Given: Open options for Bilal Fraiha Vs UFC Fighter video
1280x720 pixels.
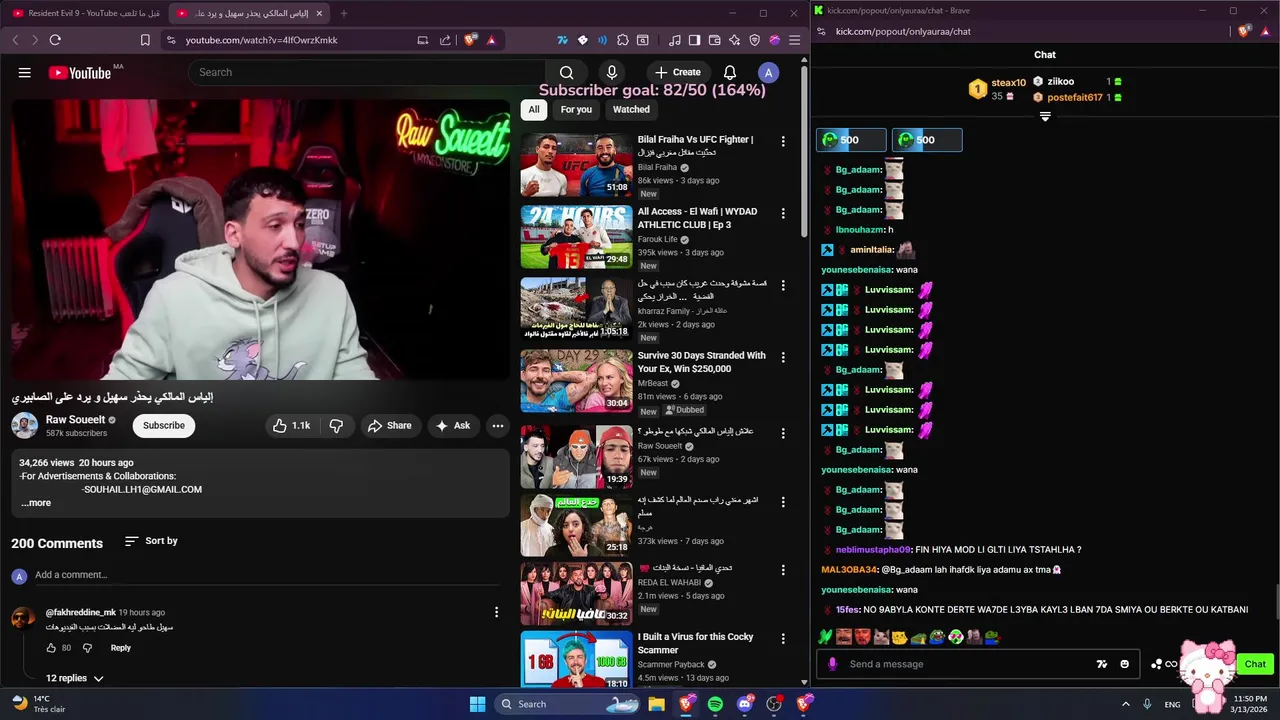Looking at the screenshot, I should point(783,142).
